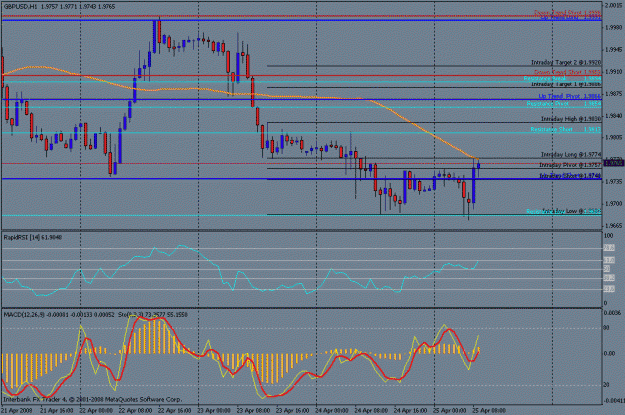Image resolution: width=625 pixels, height=415 pixels.
Task: Select the 21 Apr 2008 date label
Action: point(16,410)
